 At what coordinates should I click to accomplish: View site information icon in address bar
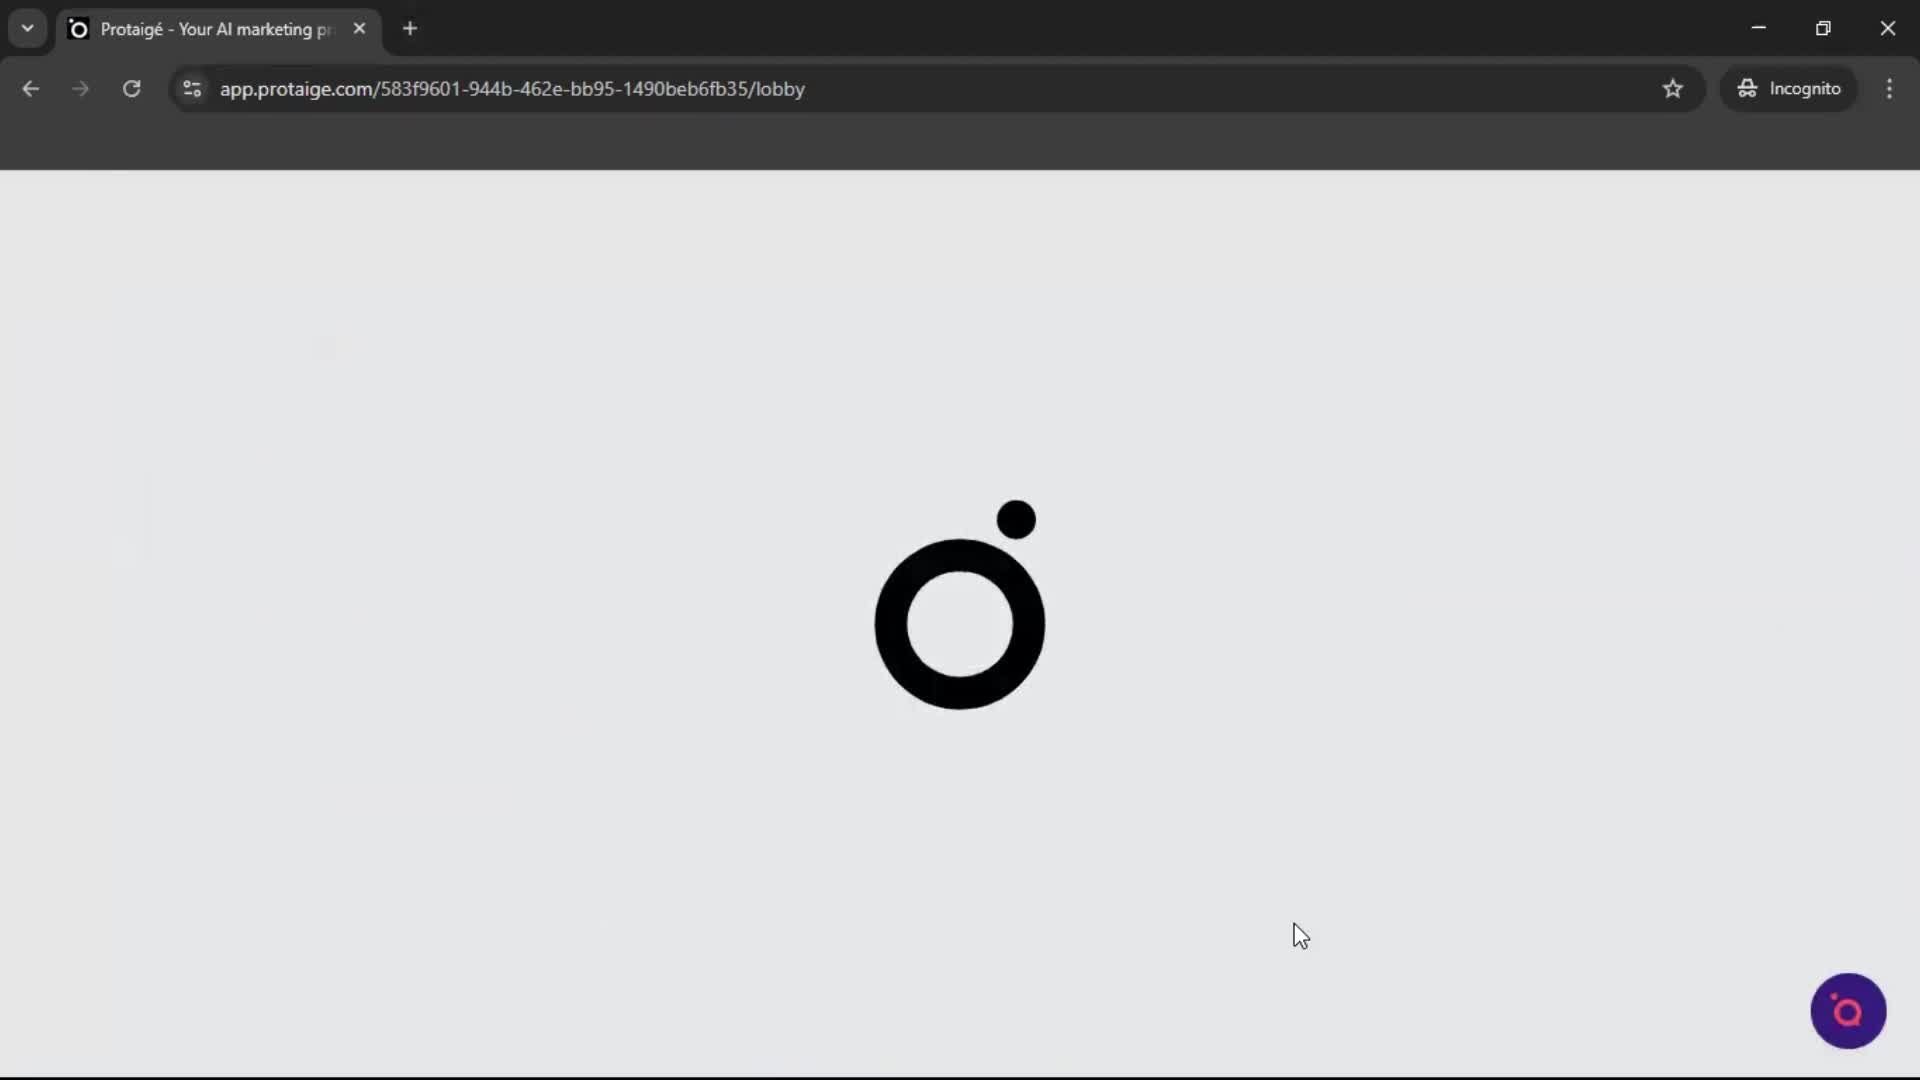tap(192, 89)
